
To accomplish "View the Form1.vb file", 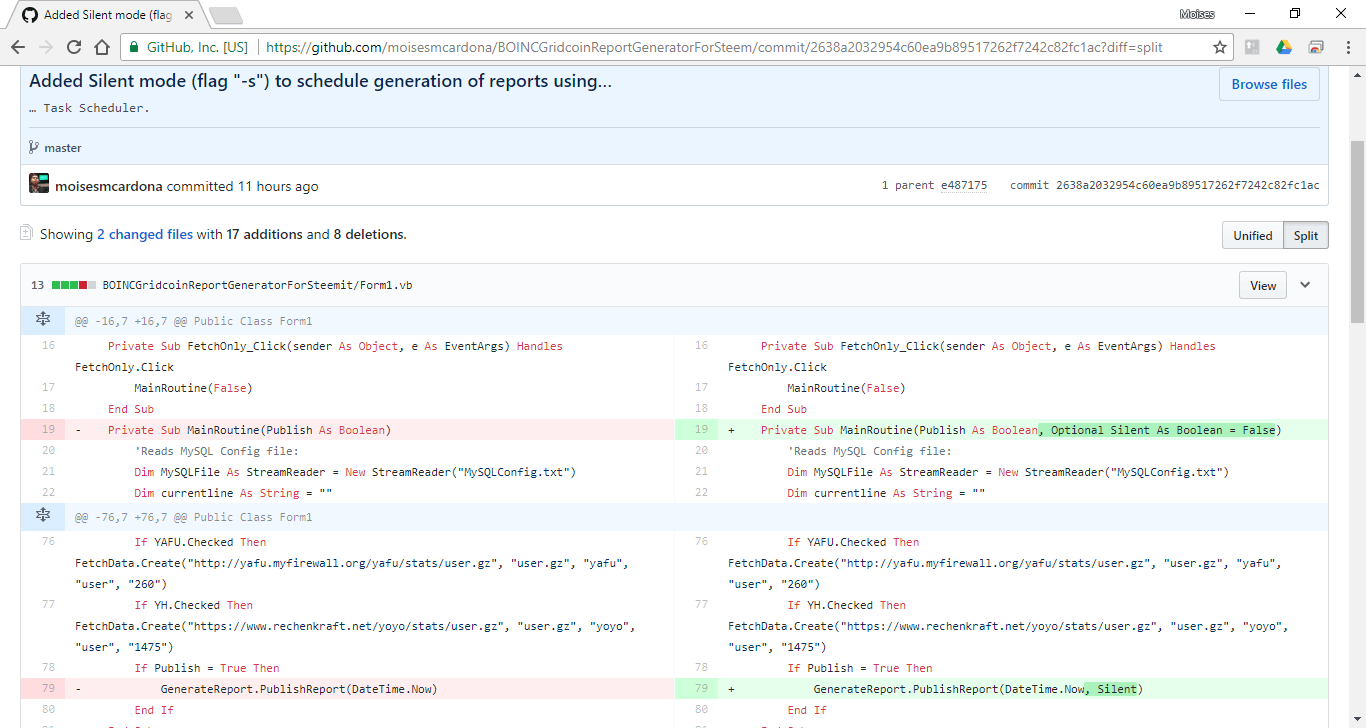I will tap(1263, 285).
